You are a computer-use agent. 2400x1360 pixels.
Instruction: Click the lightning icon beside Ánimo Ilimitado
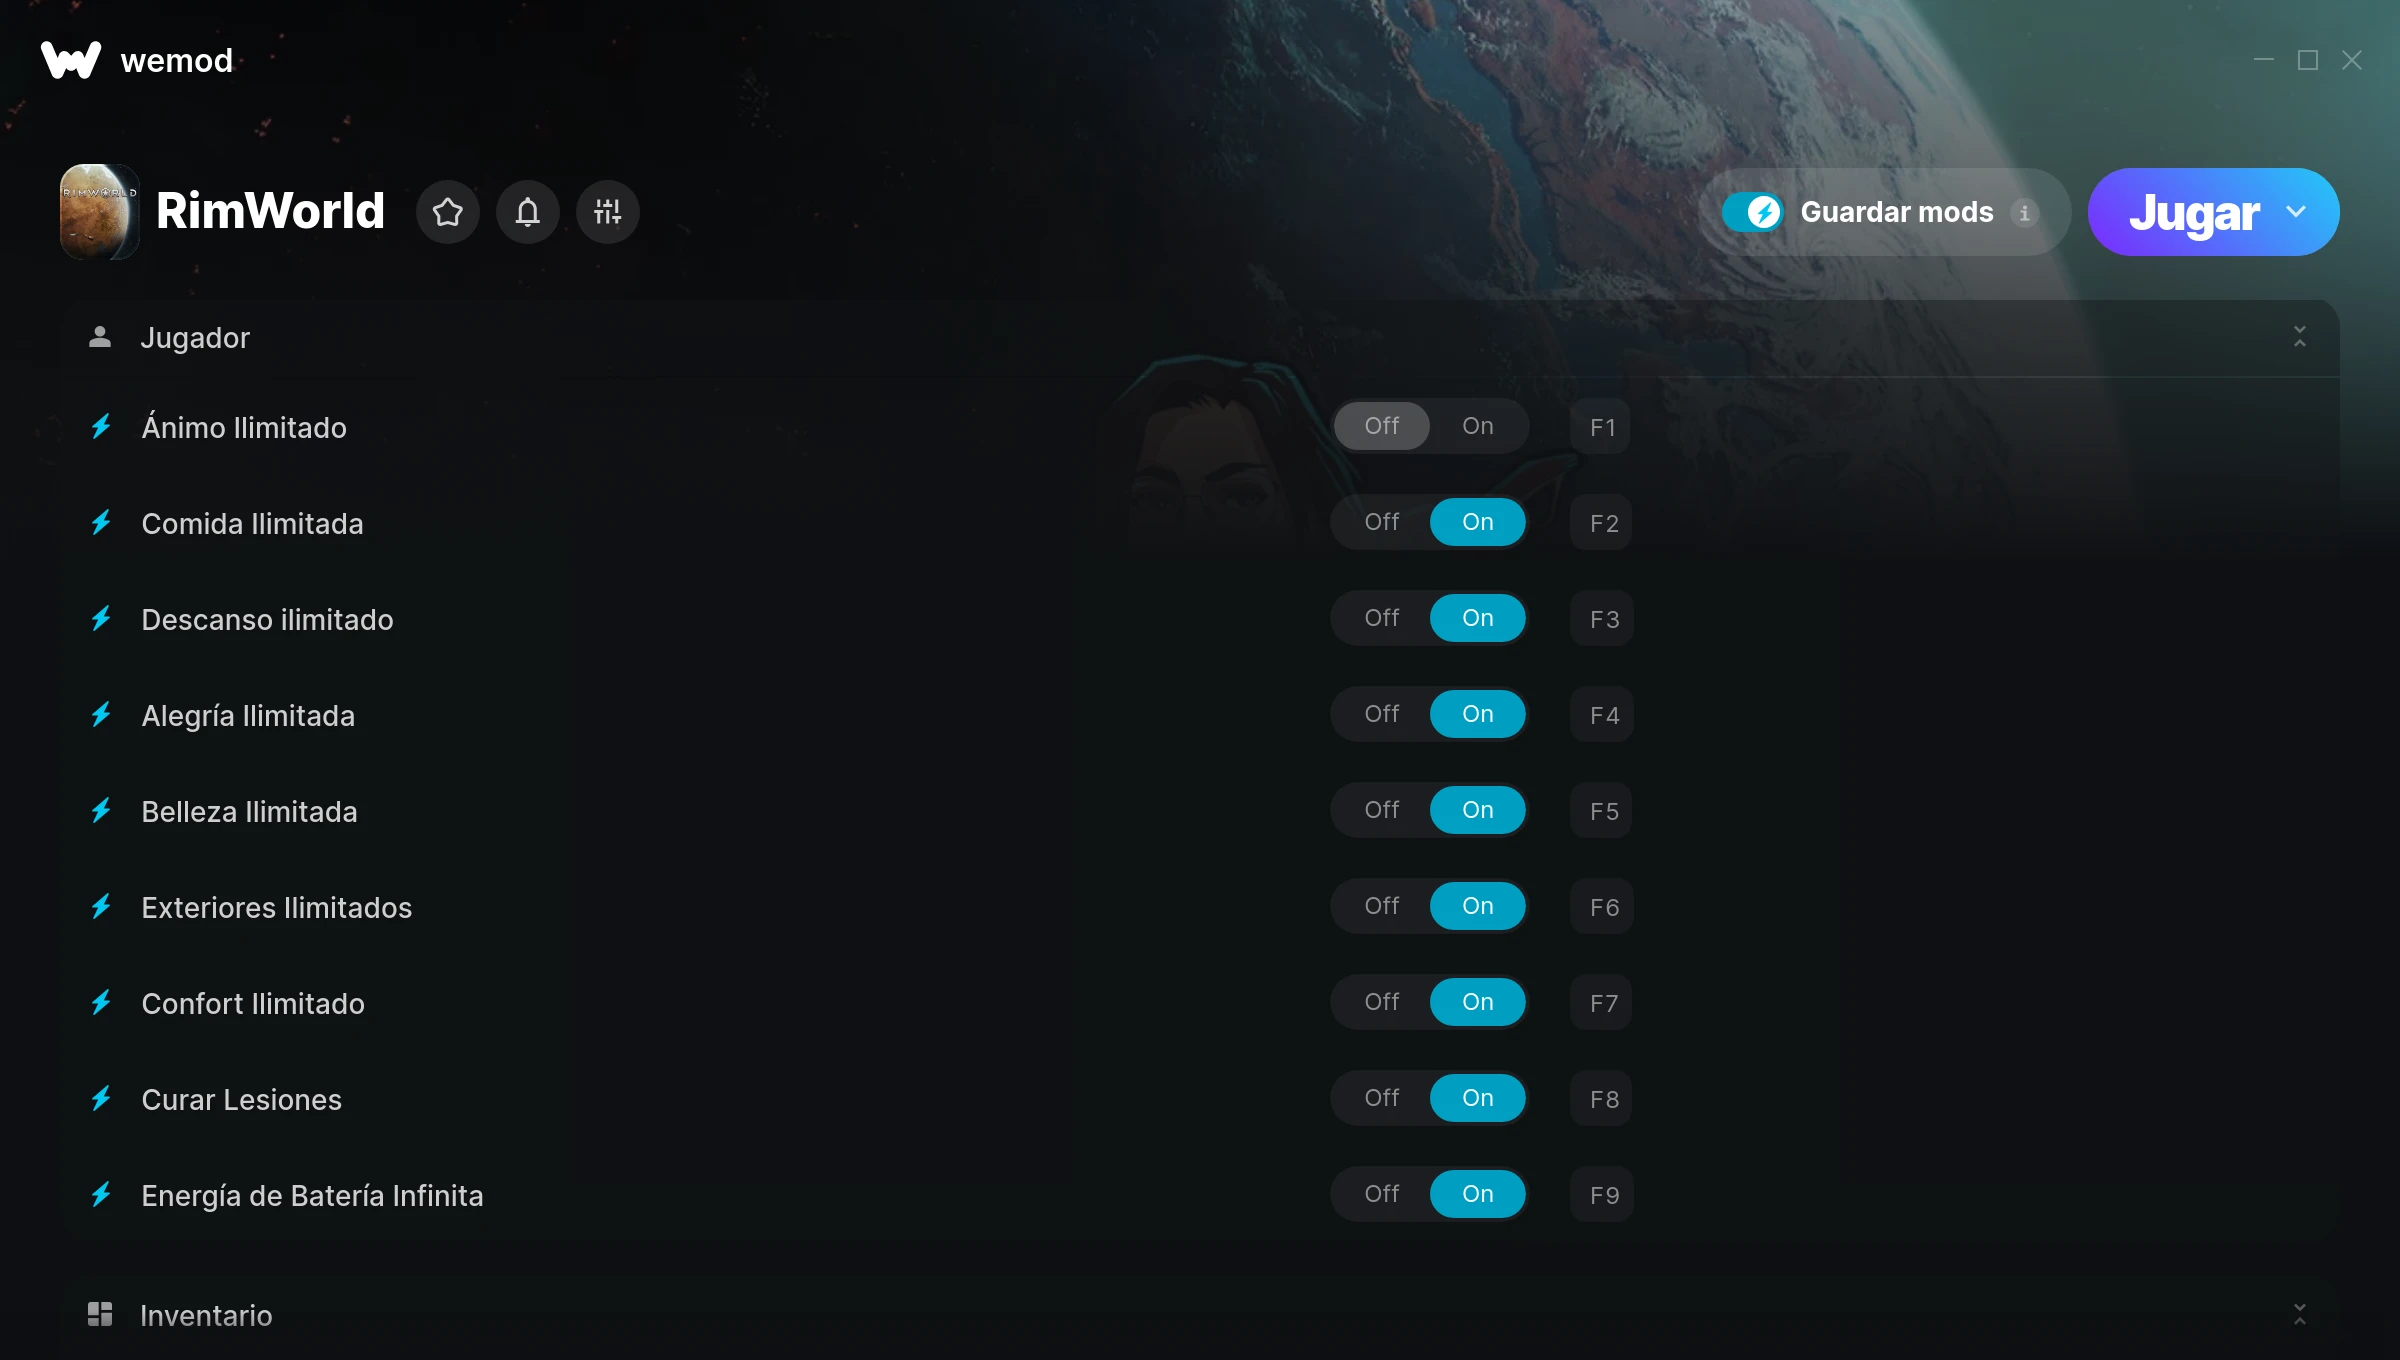click(x=101, y=427)
